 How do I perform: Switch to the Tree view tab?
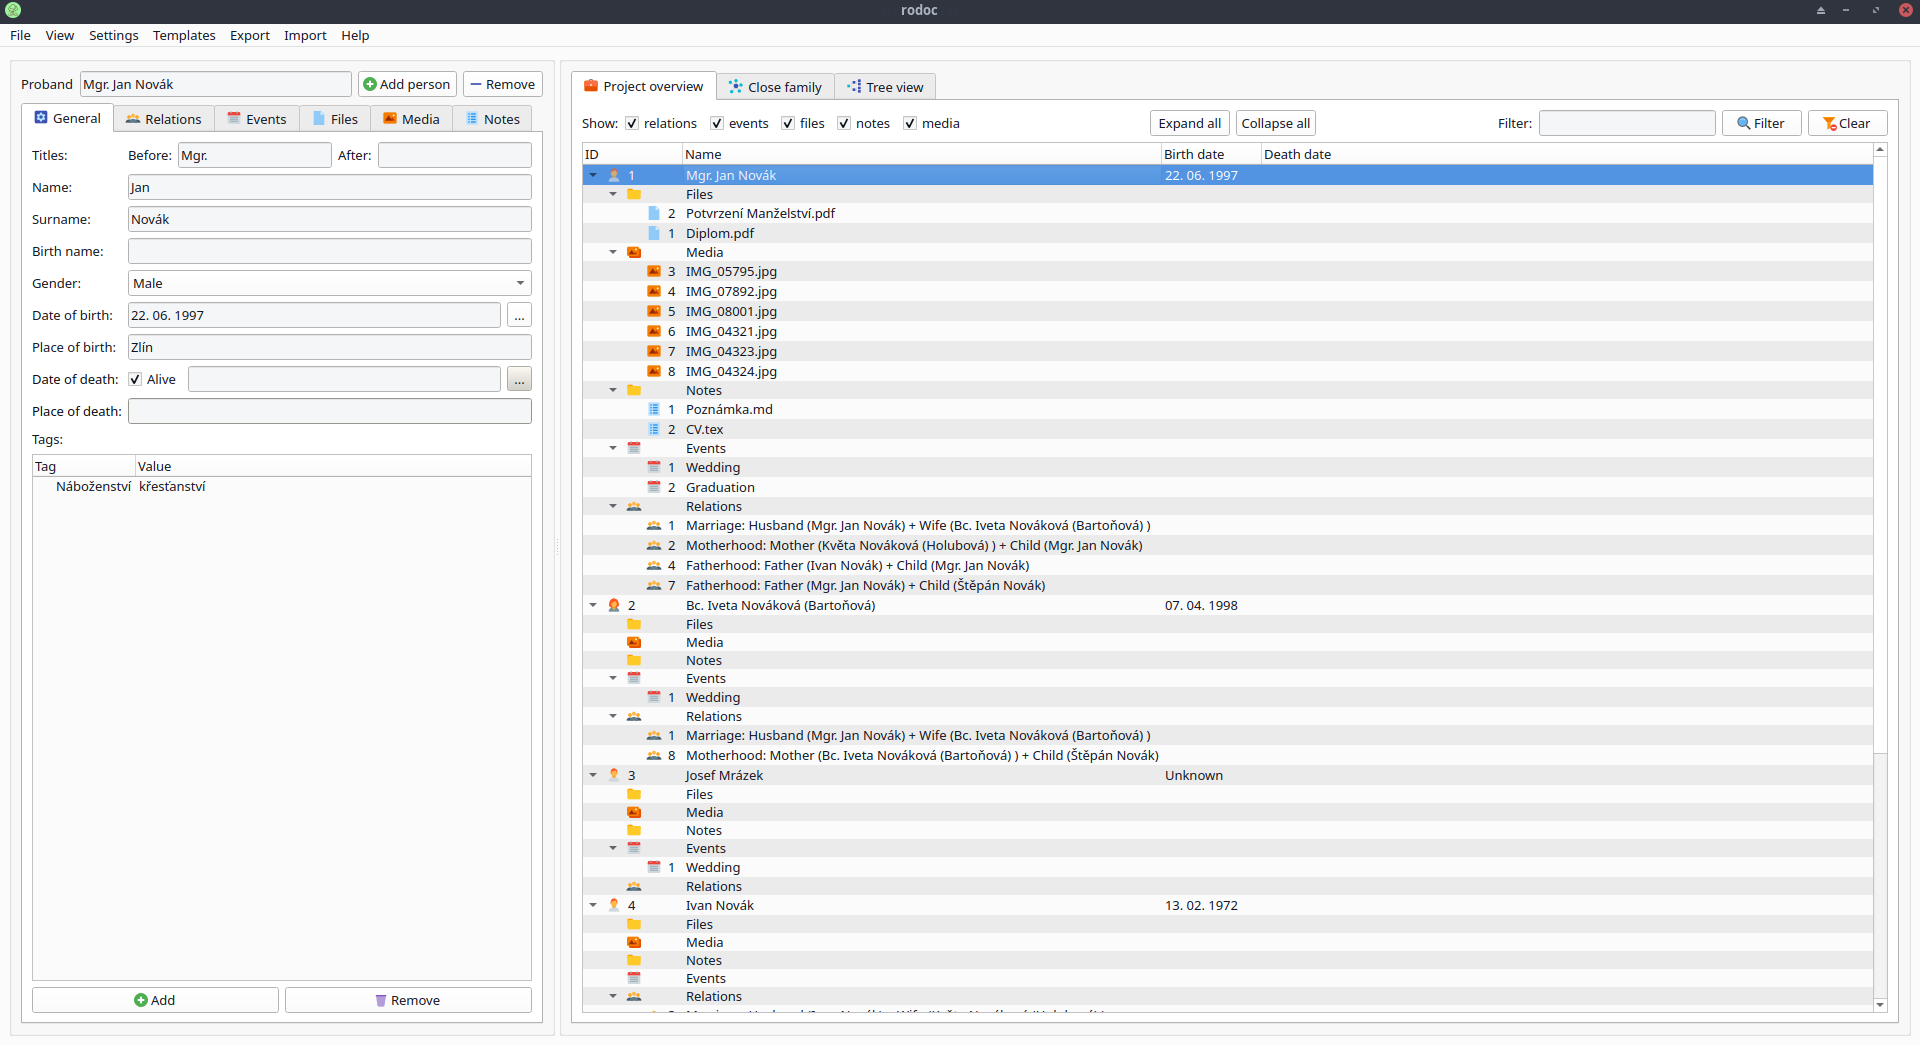point(885,87)
